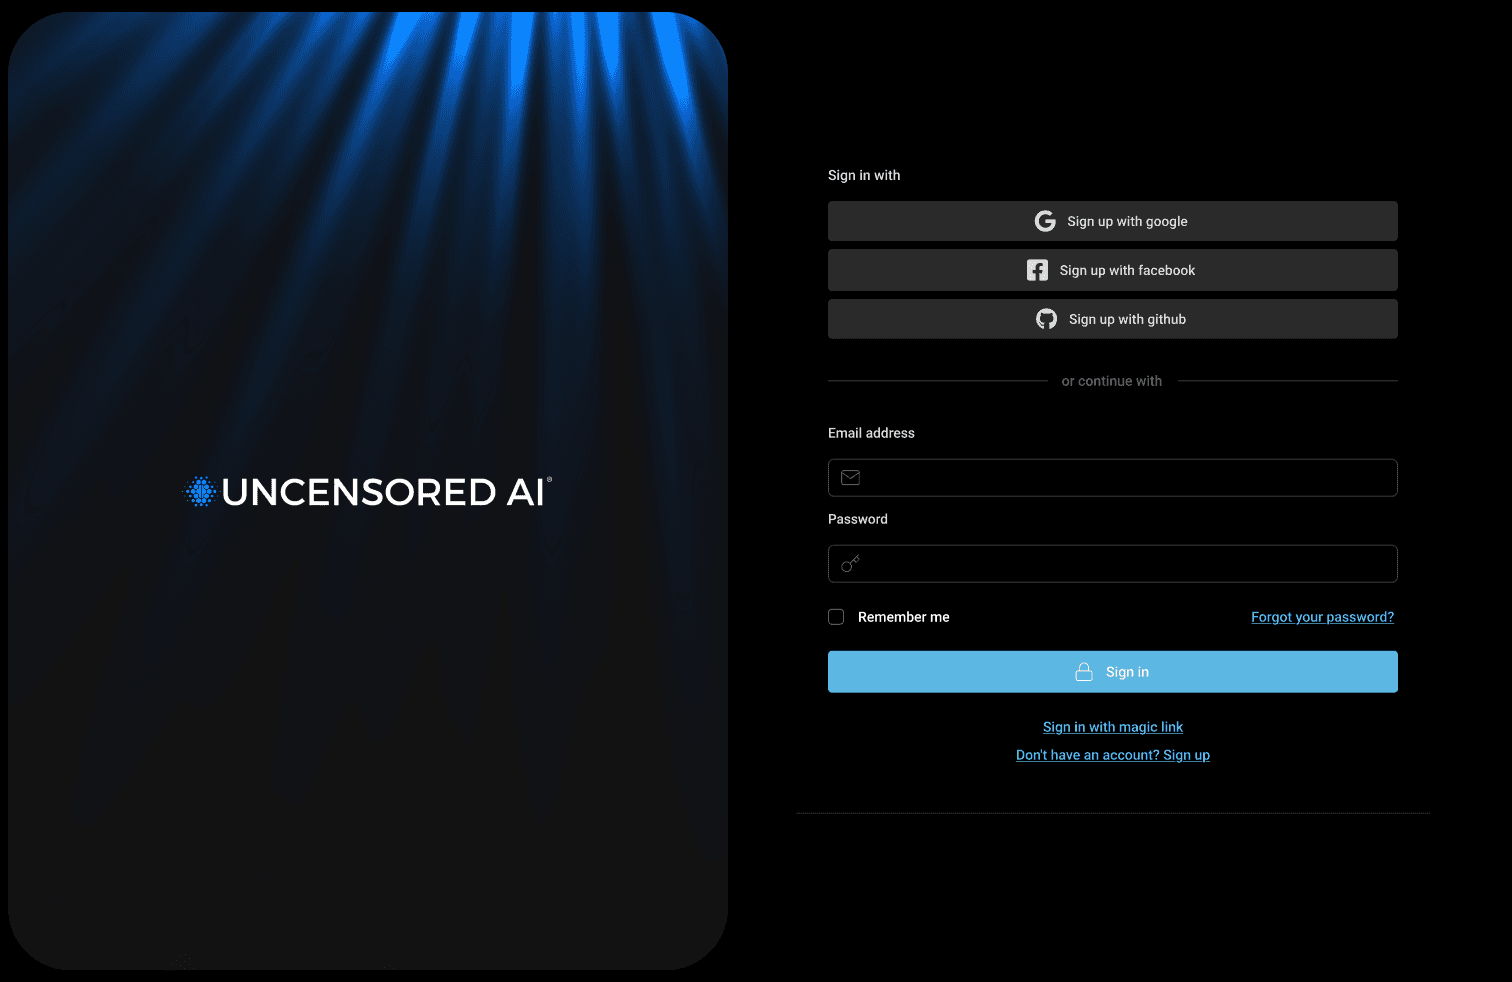1512x982 pixels.
Task: Submit with the blue Sign in button
Action: click(1113, 672)
